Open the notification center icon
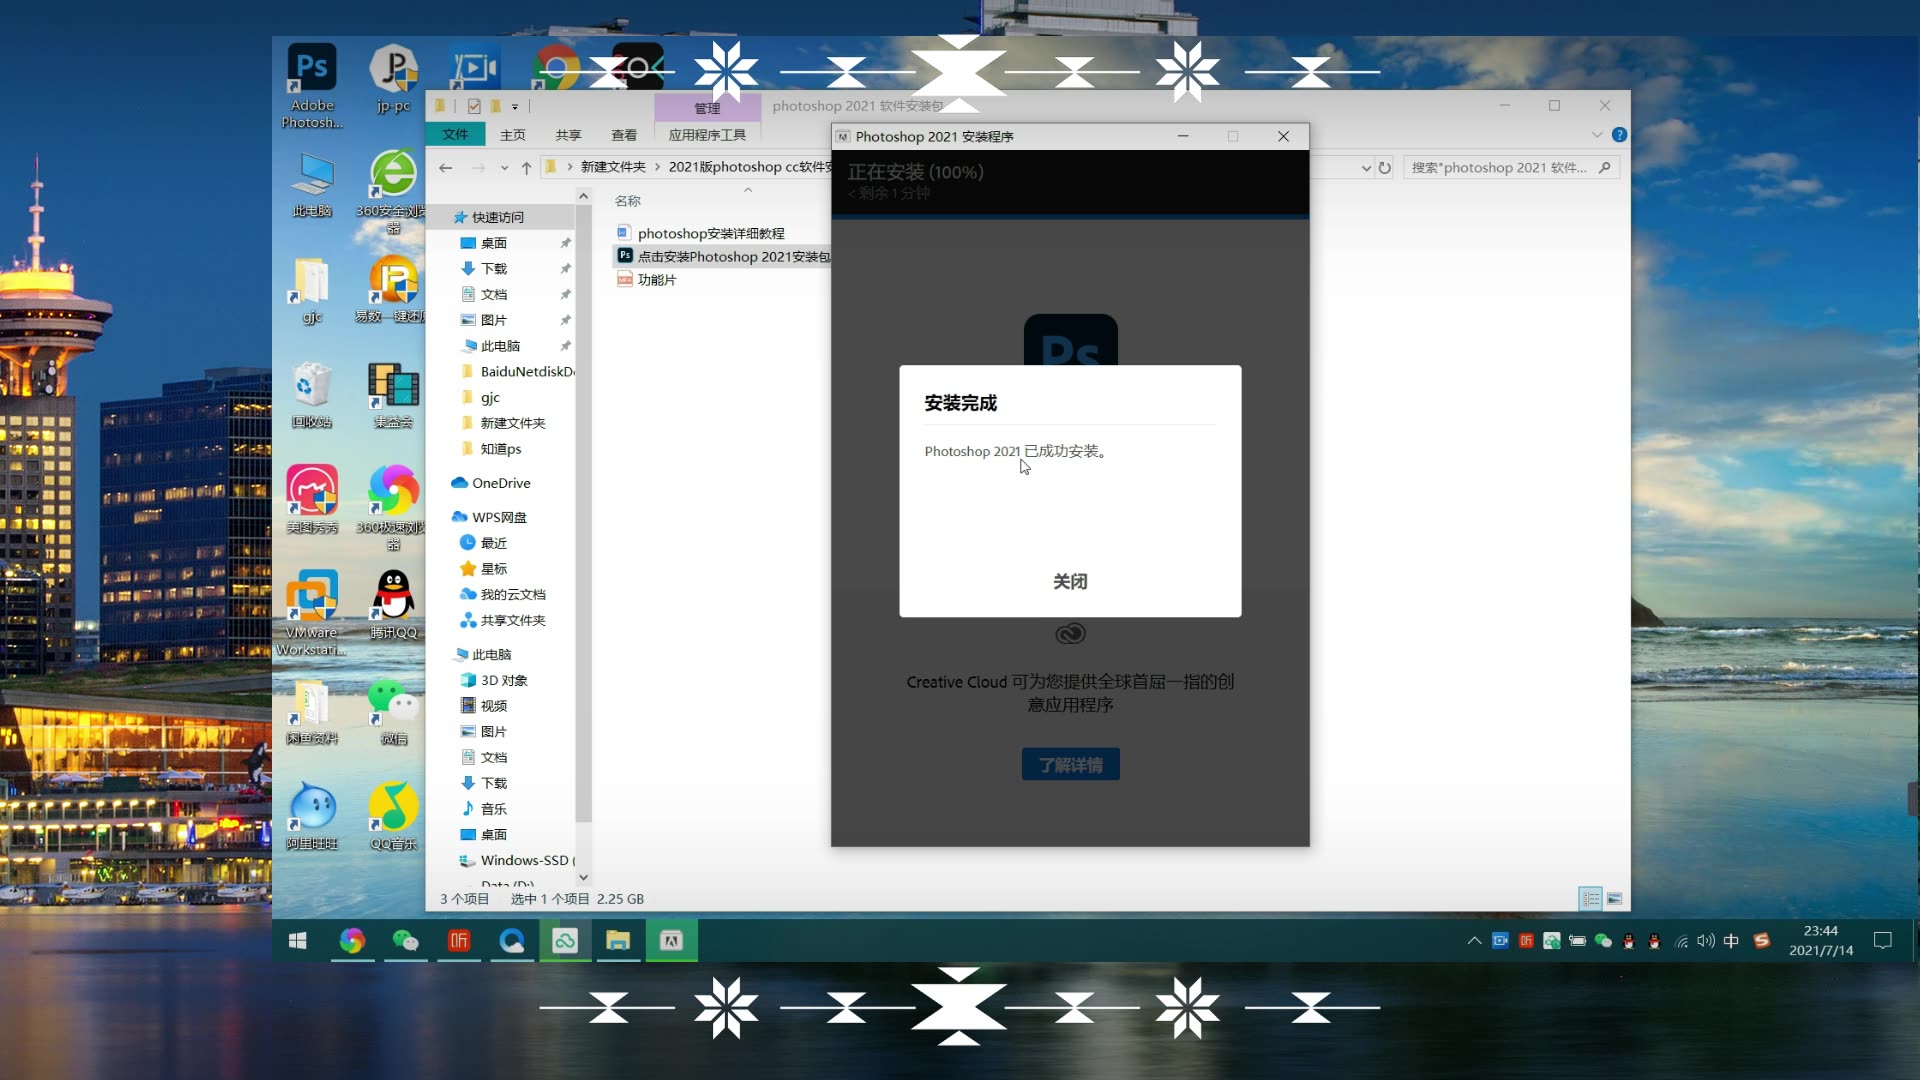This screenshot has width=1920, height=1080. (1883, 941)
